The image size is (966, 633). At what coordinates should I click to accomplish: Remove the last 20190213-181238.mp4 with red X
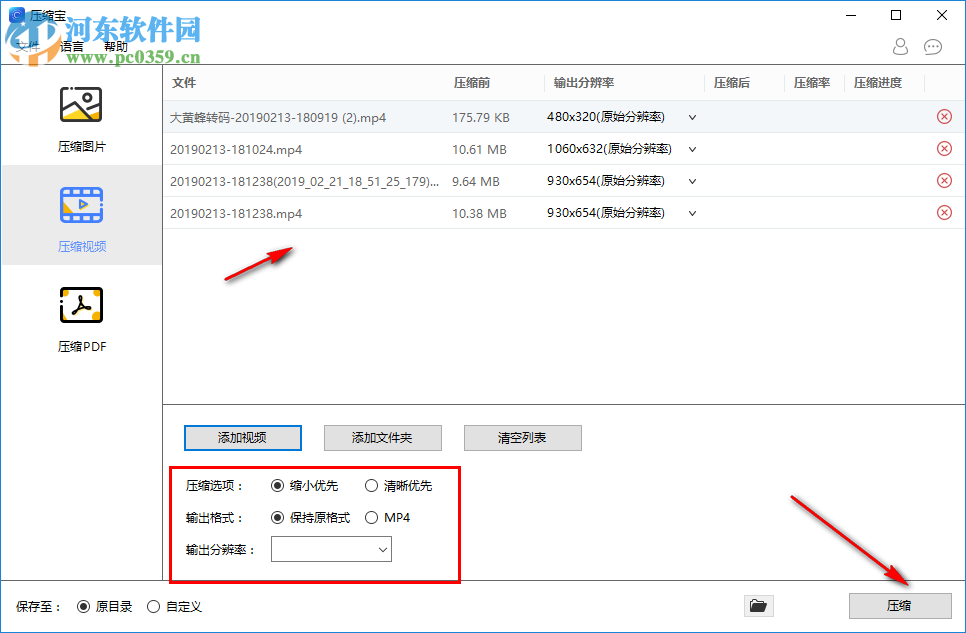pos(943,212)
